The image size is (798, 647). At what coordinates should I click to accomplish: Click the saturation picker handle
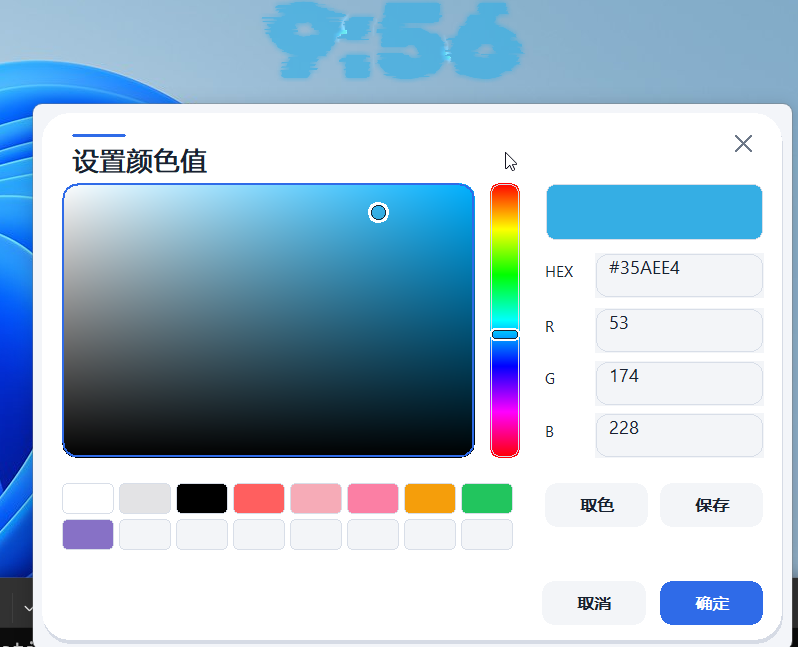point(378,212)
